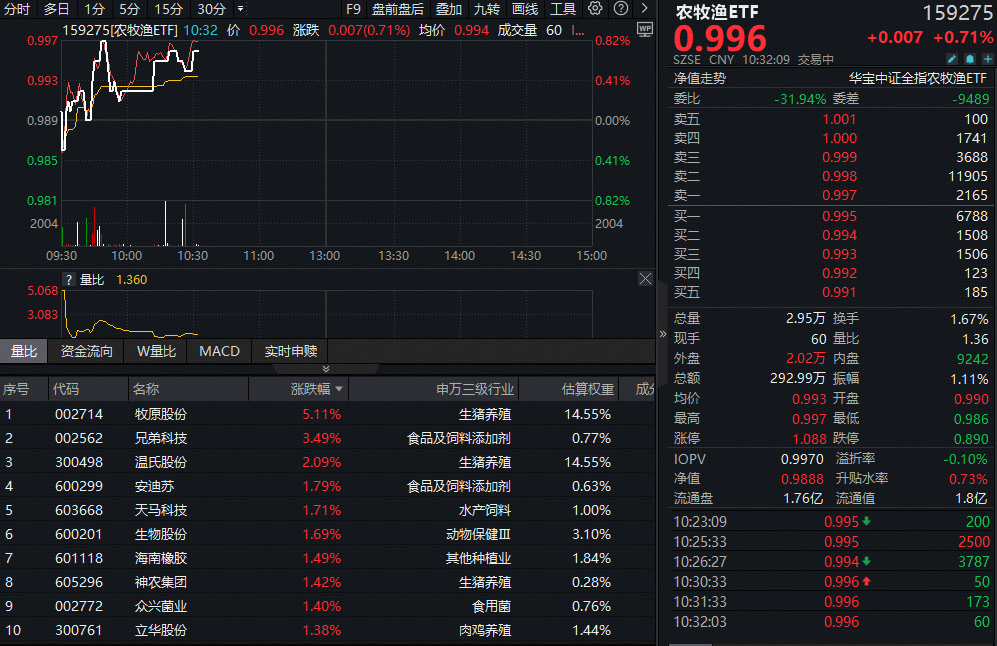Click the WP icon at chart corner

tap(643, 29)
